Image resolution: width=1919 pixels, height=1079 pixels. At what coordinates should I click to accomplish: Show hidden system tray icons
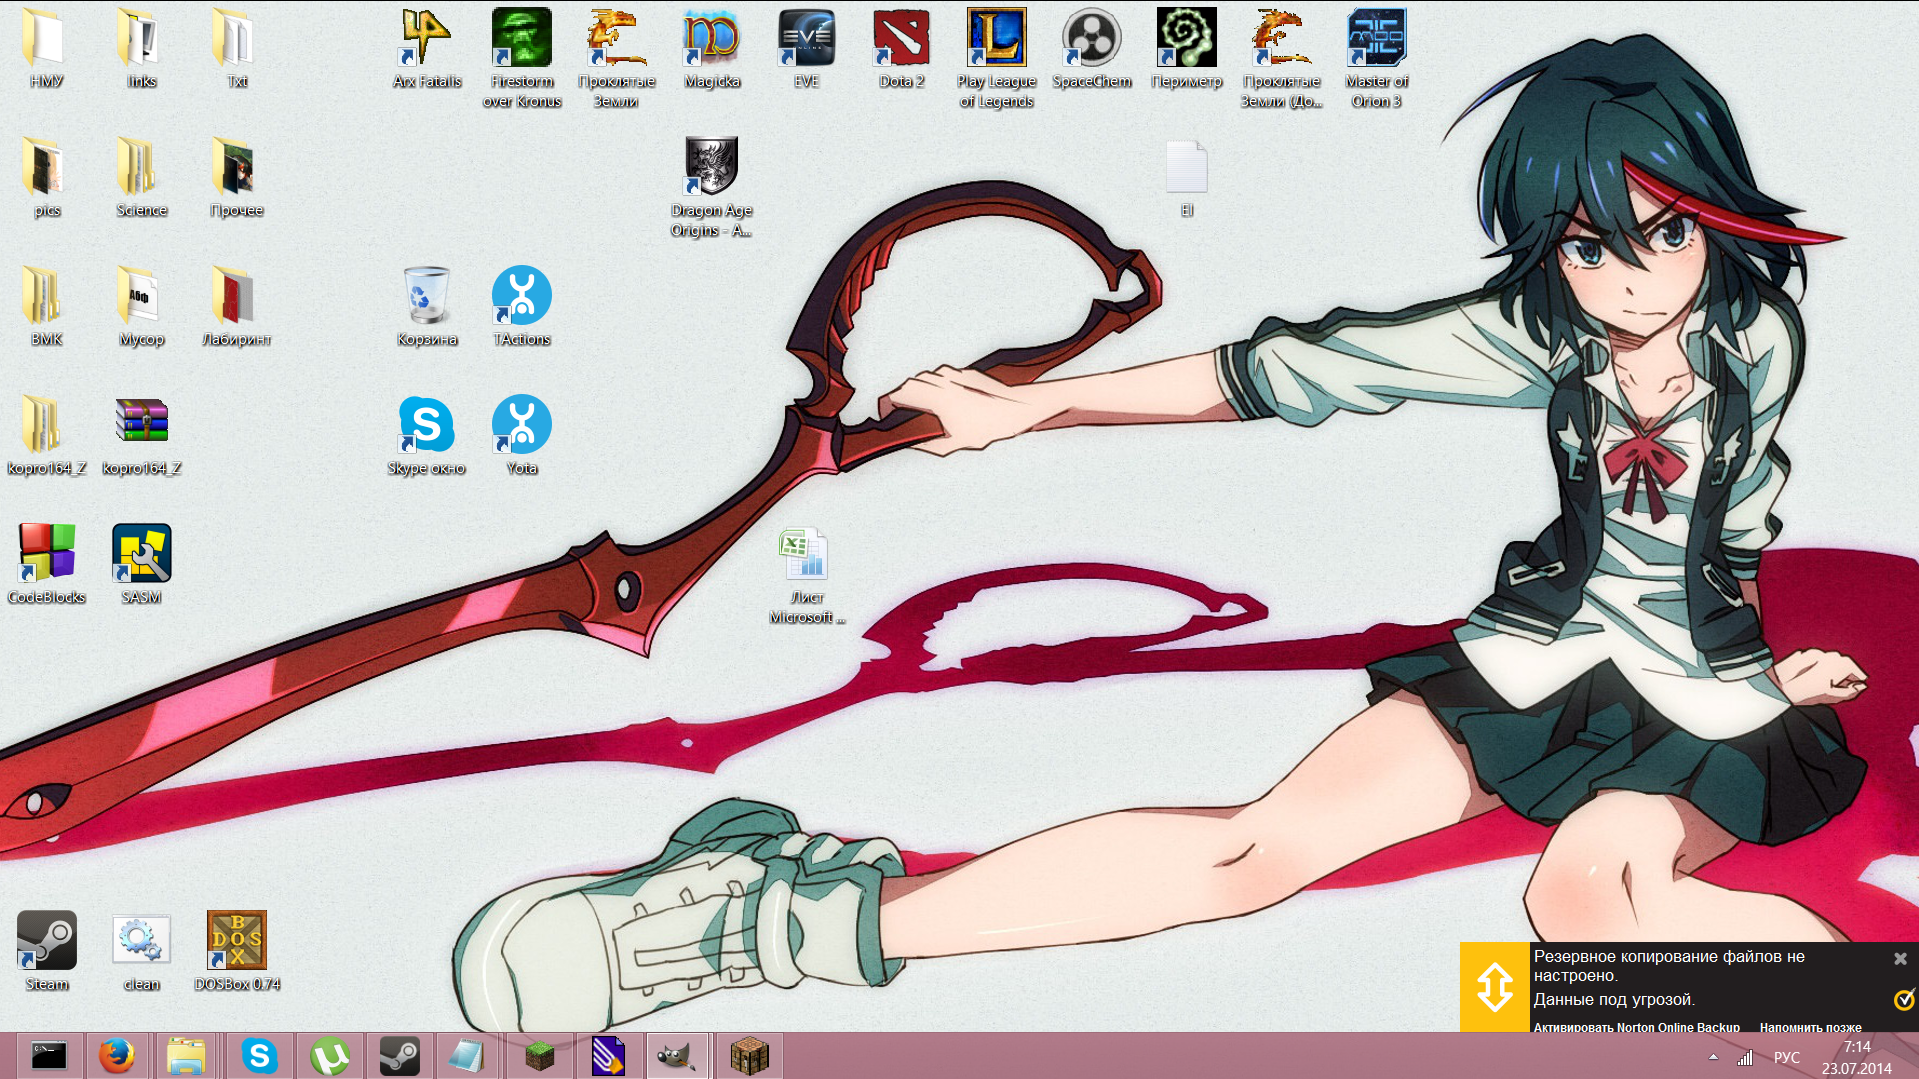pos(1713,1057)
